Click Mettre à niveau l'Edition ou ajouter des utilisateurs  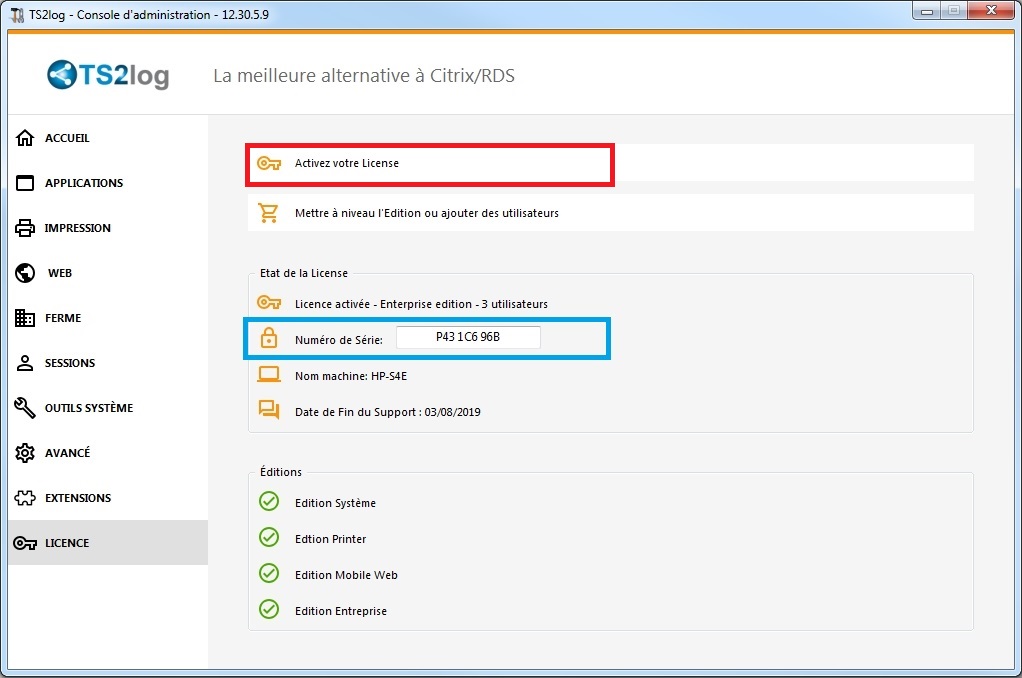pos(611,213)
